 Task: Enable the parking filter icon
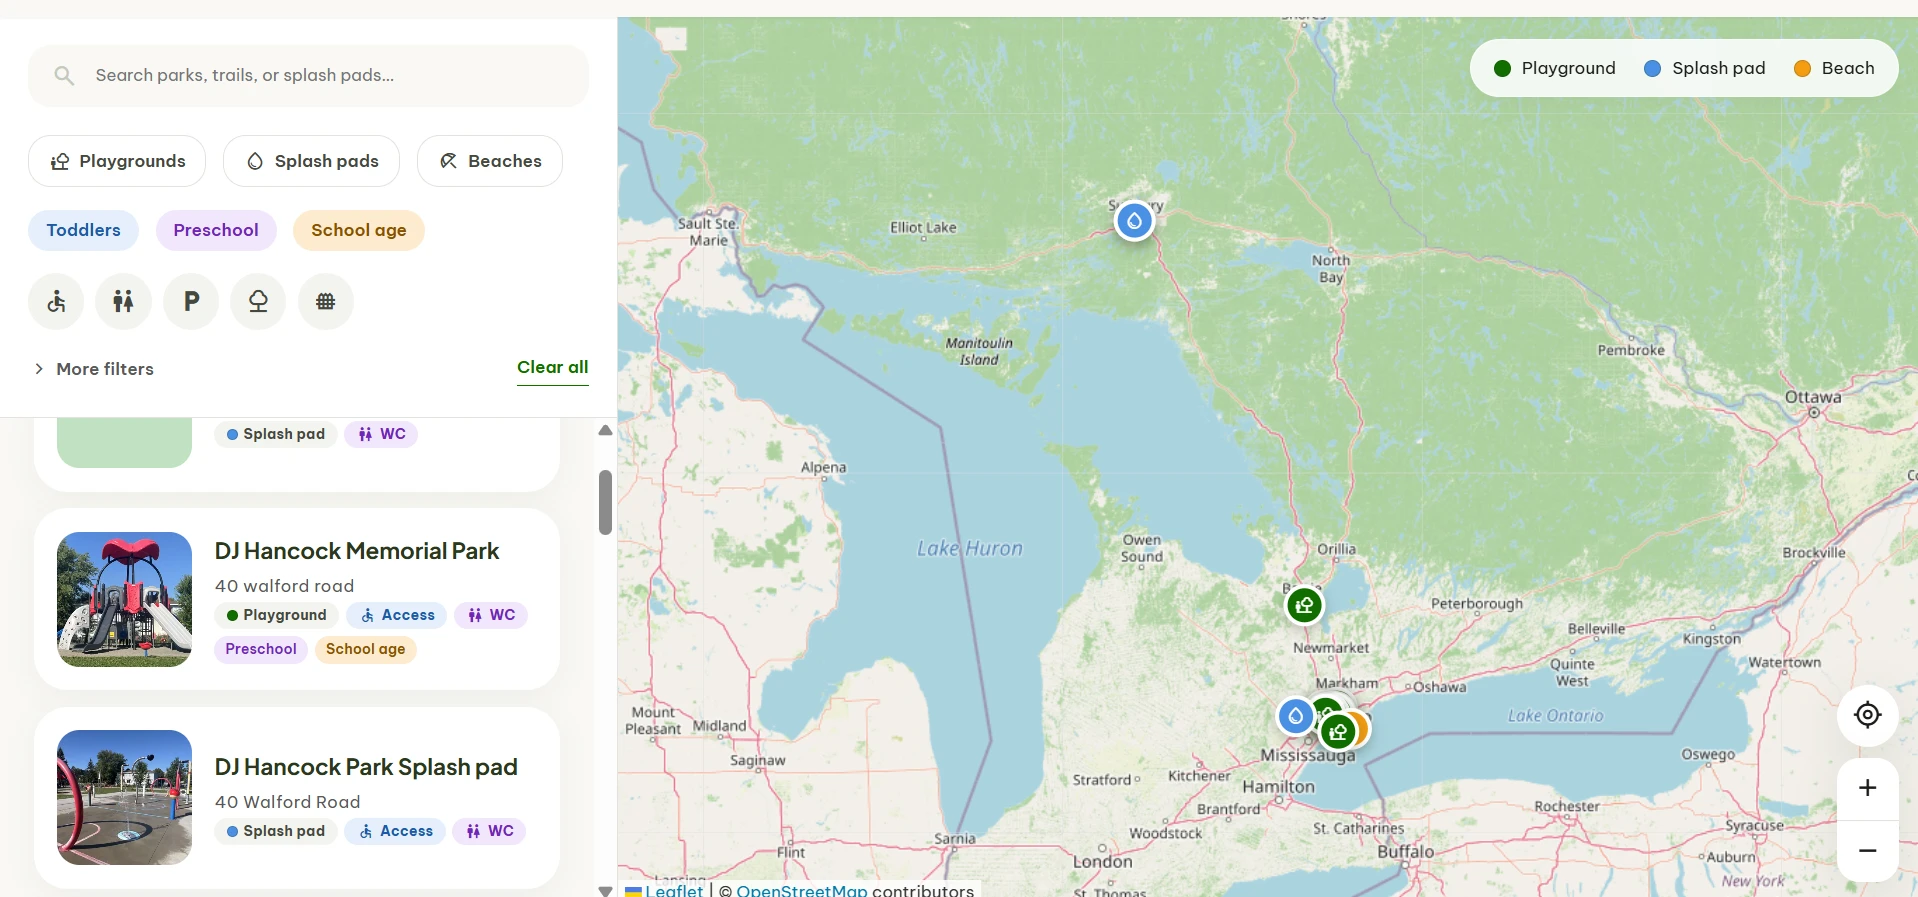[x=191, y=301]
